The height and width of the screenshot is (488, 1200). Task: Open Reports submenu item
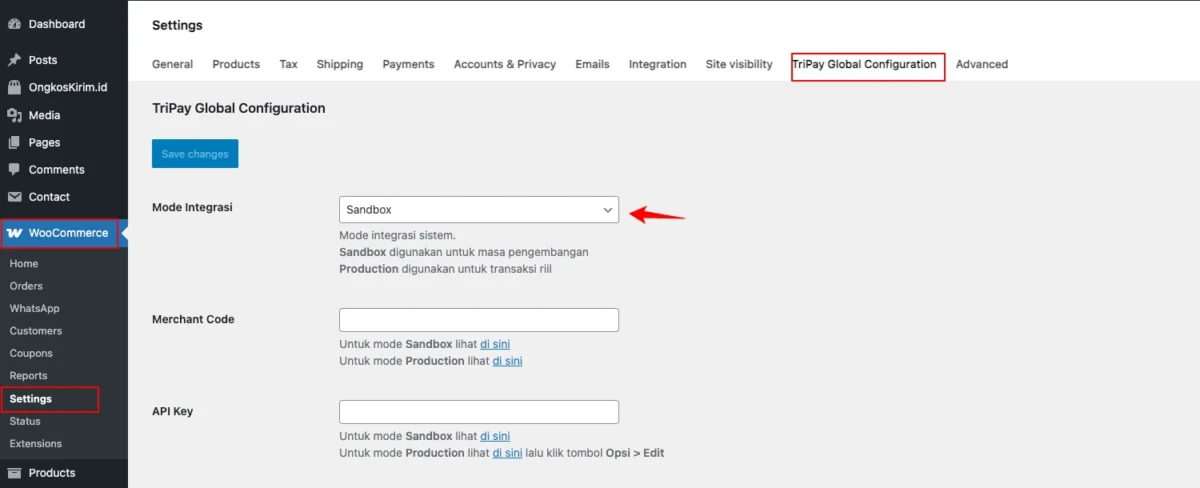pyautogui.click(x=29, y=376)
